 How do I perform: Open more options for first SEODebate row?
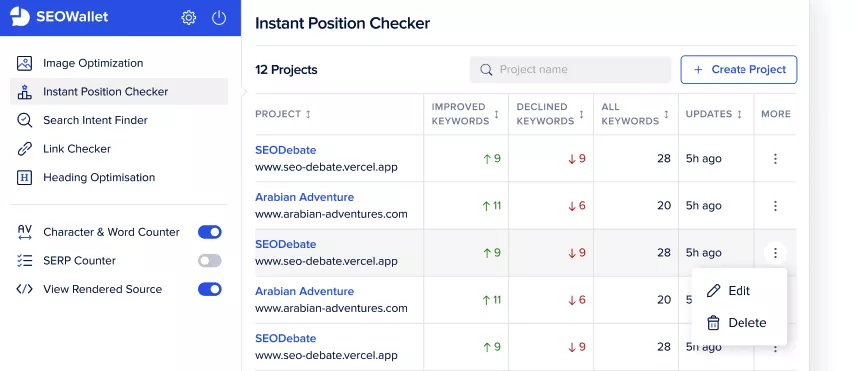775,159
